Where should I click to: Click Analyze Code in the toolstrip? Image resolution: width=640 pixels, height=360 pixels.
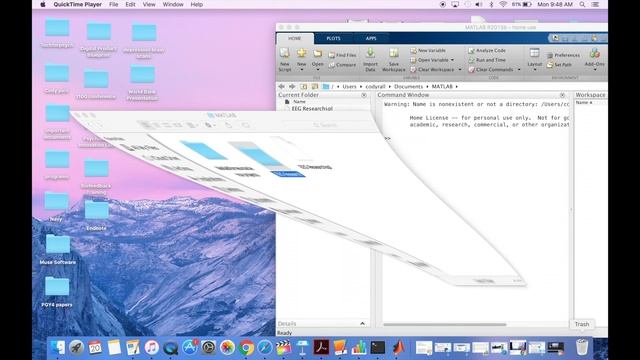coord(487,51)
